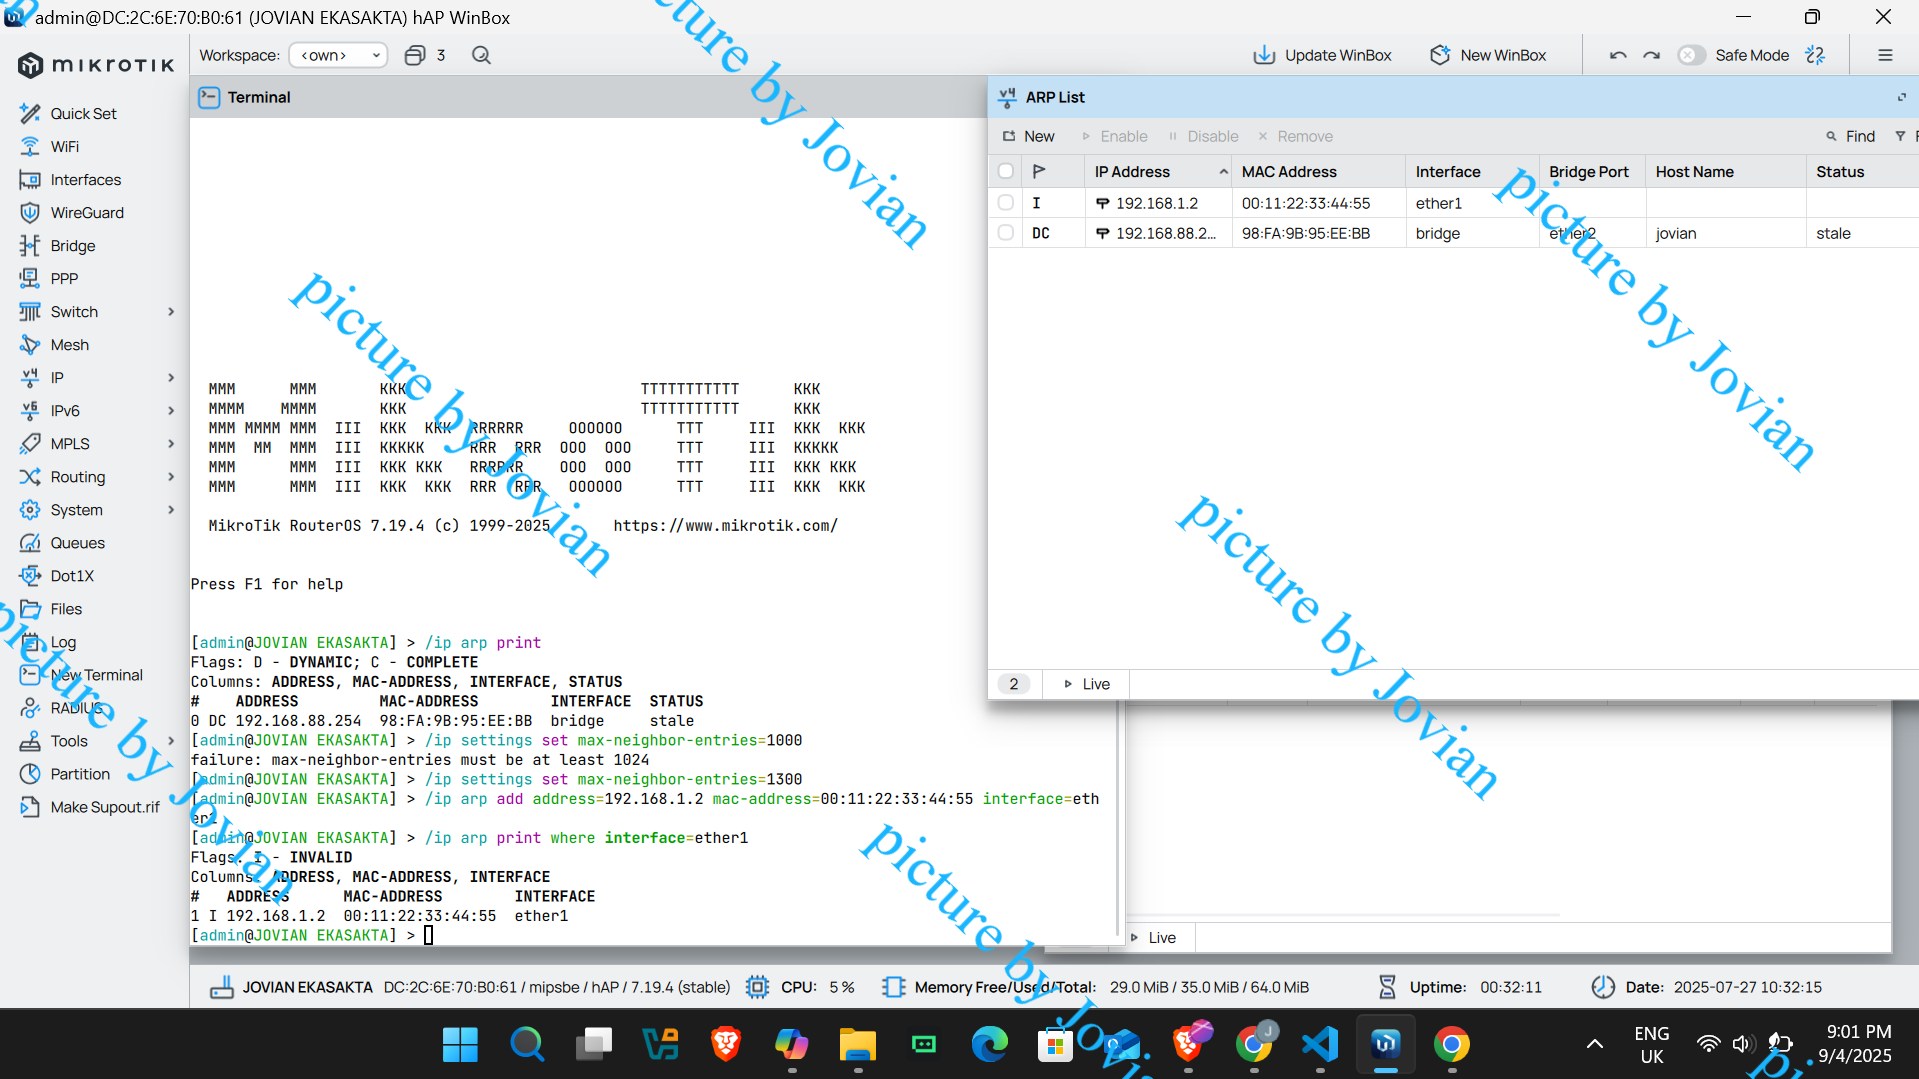
Task: Expand the IP submenu
Action: (x=171, y=377)
